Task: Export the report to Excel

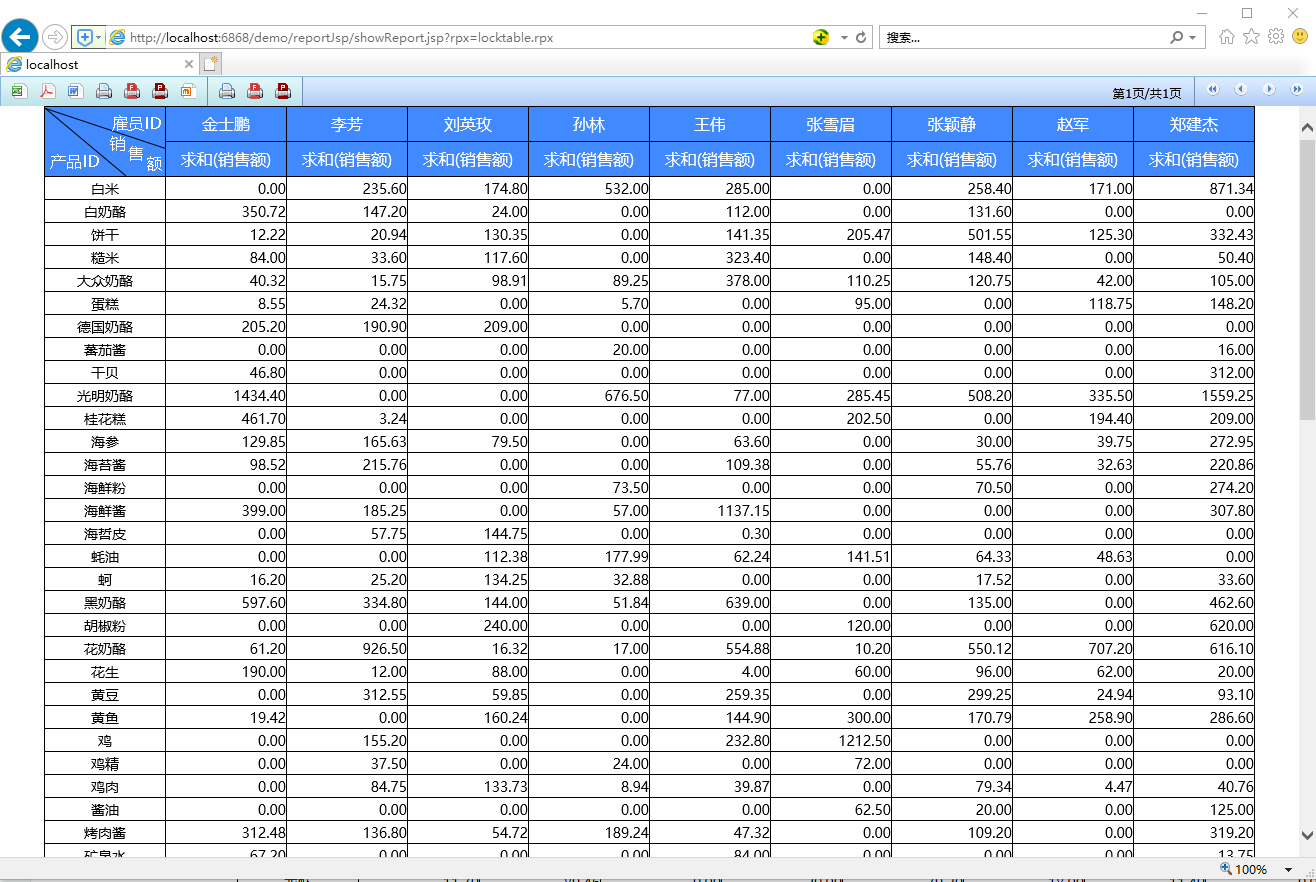Action: (x=19, y=91)
